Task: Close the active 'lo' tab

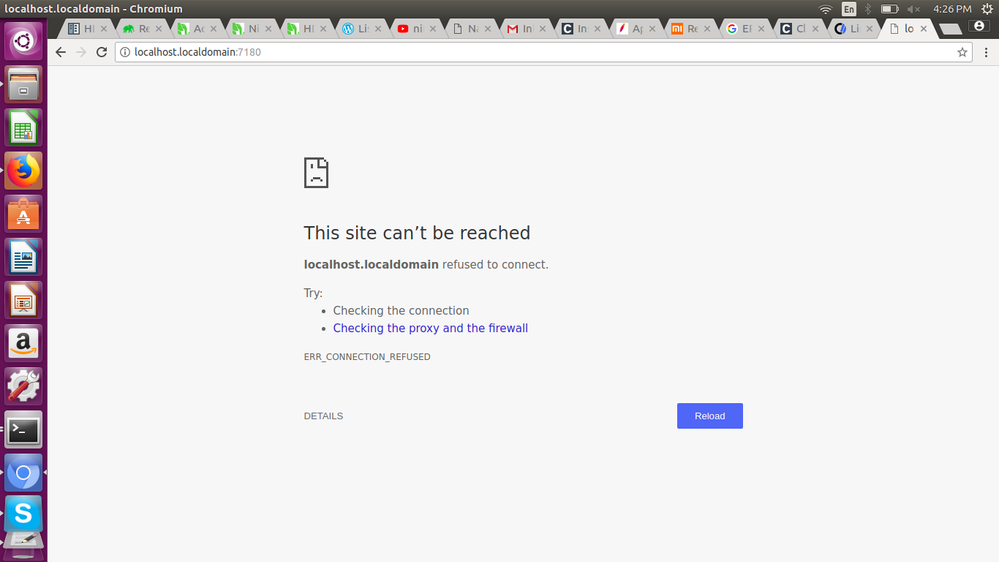Action: (923, 29)
